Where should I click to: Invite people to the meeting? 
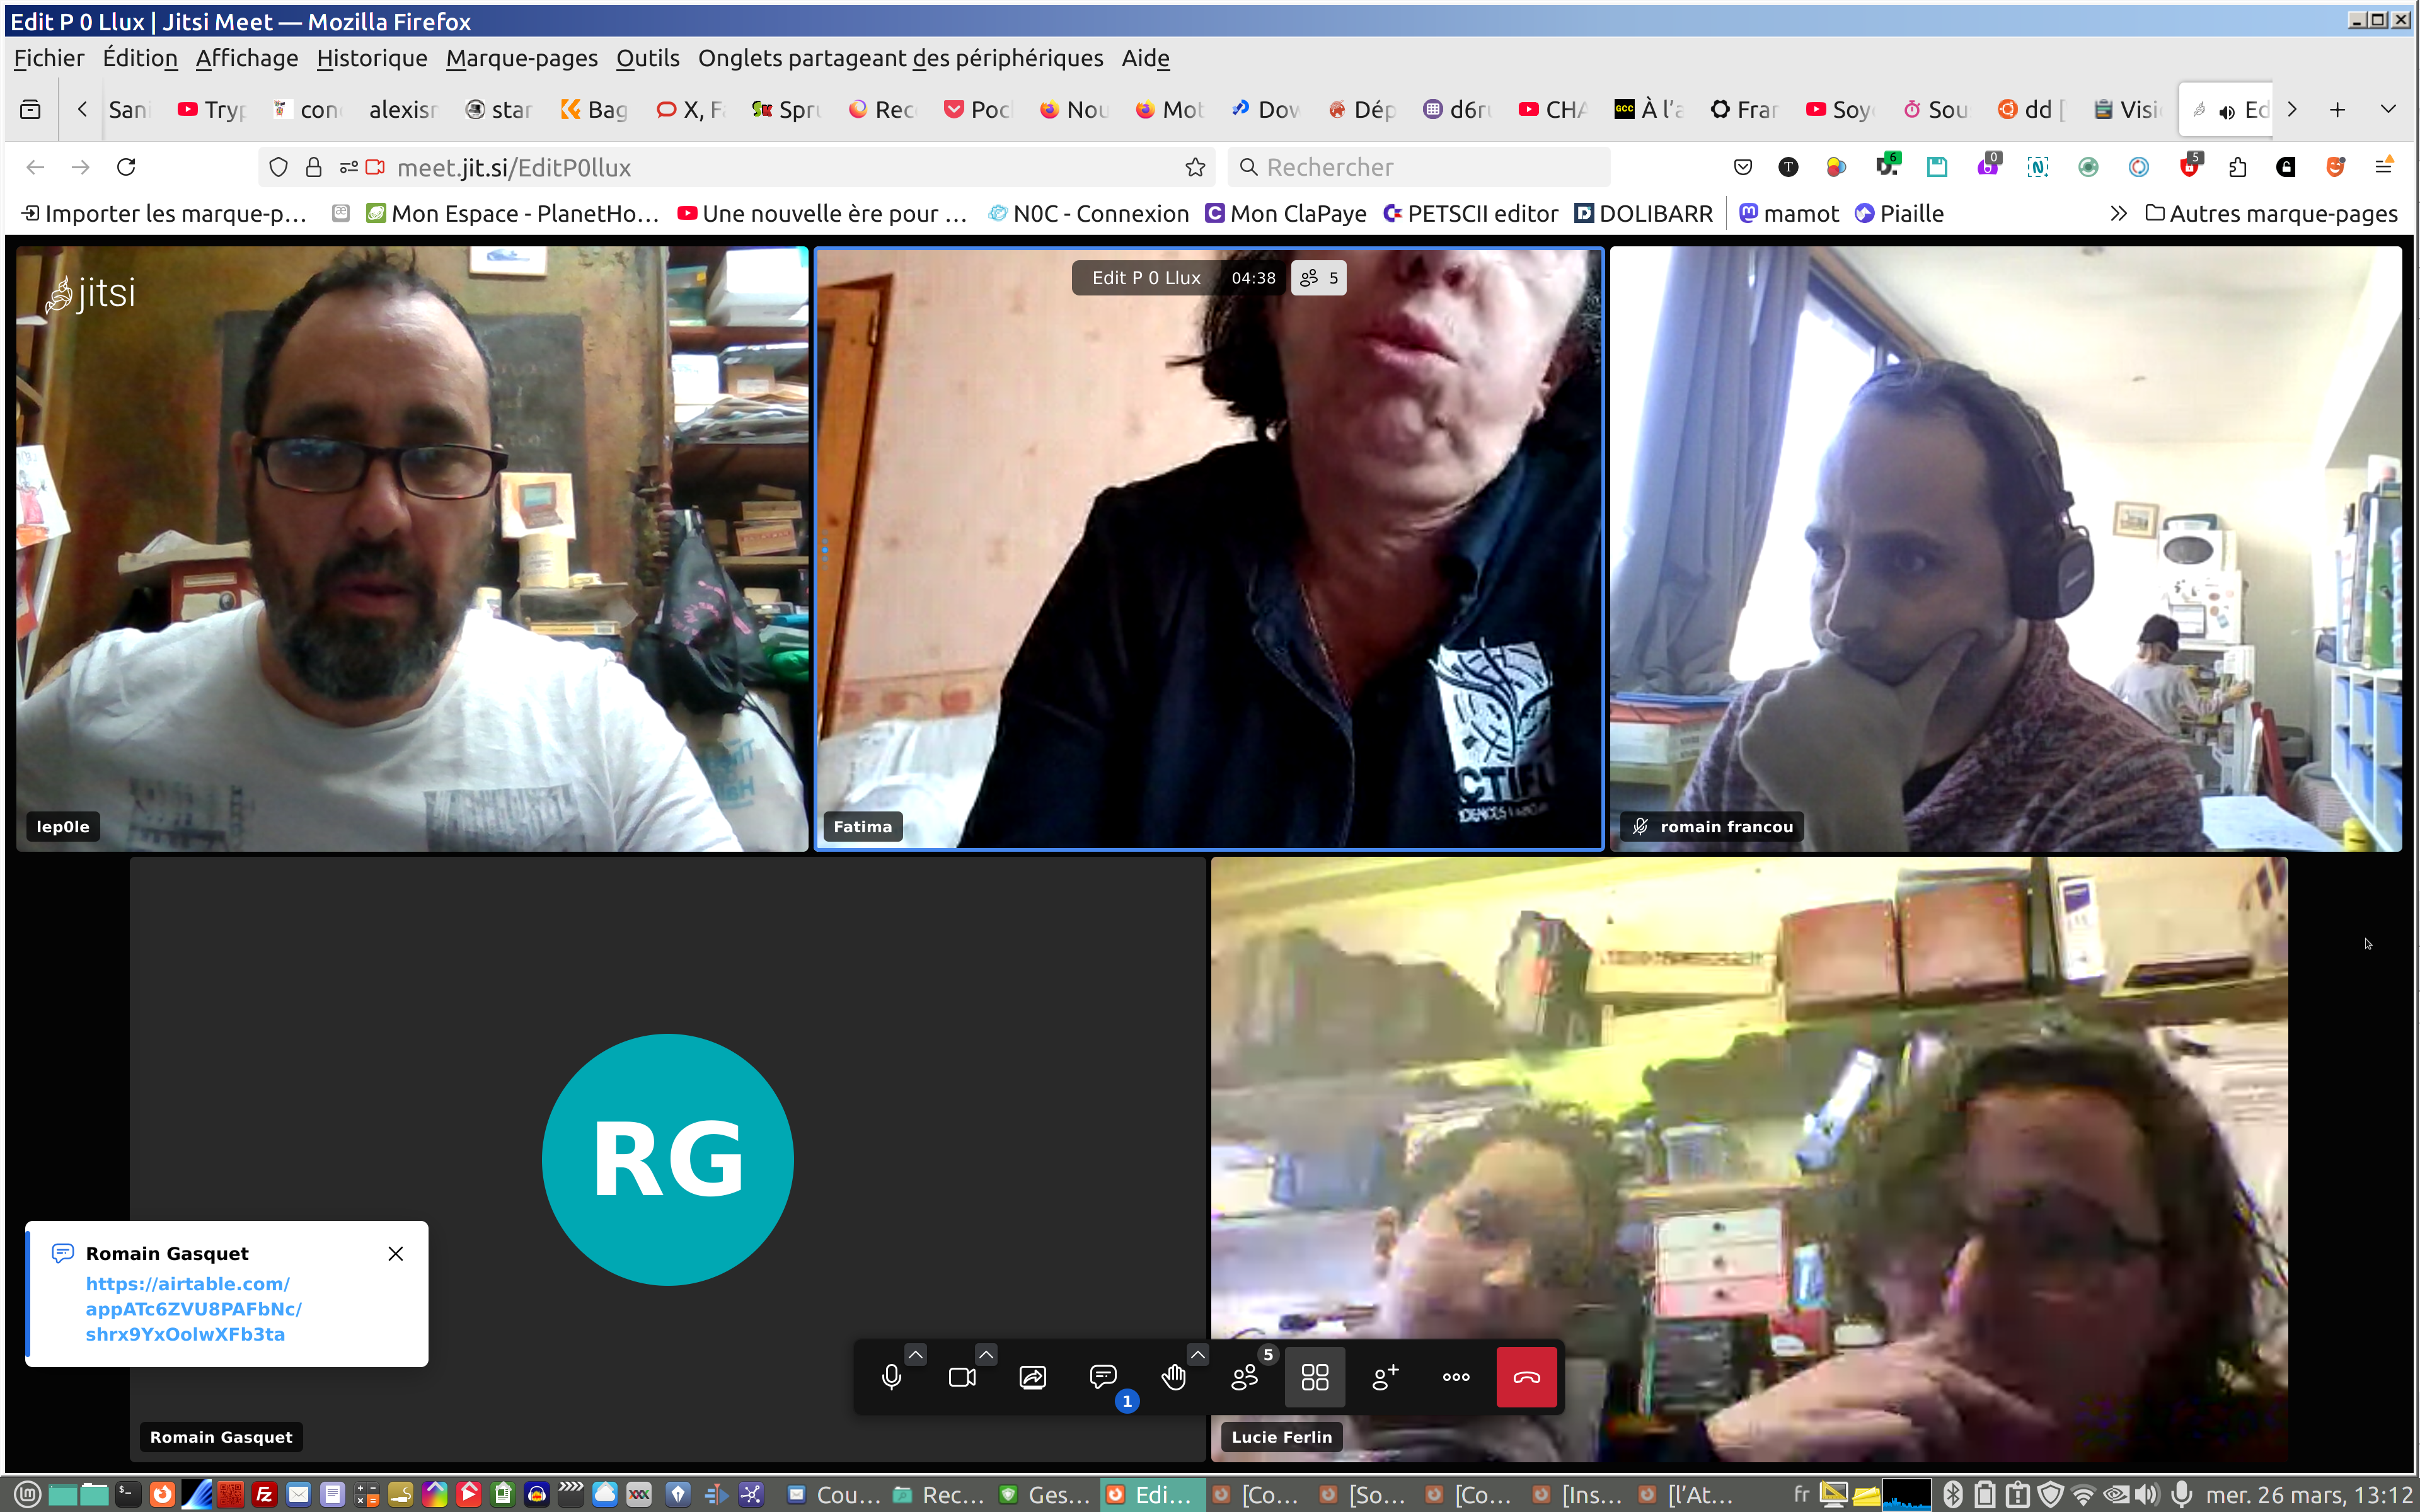[1385, 1377]
